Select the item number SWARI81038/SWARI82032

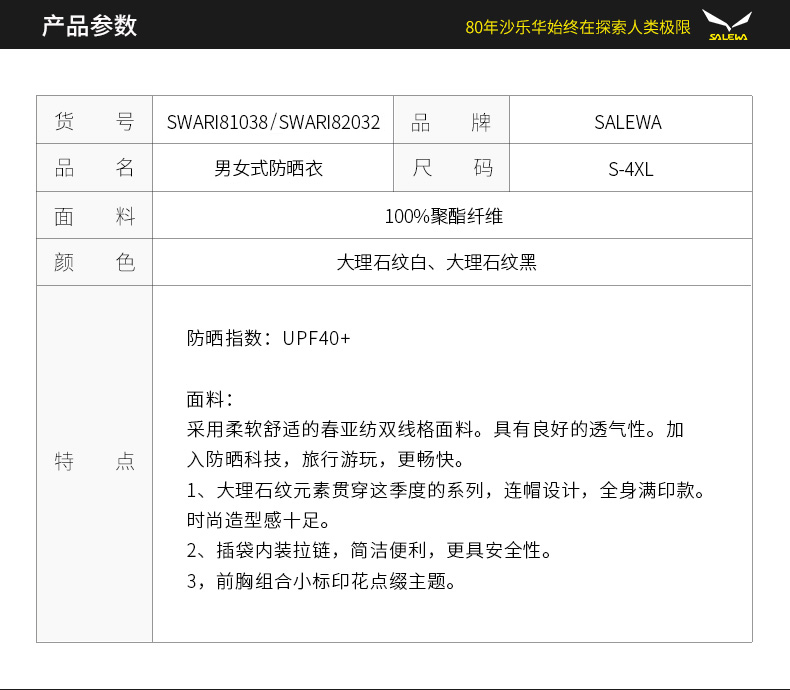pyautogui.click(x=273, y=122)
